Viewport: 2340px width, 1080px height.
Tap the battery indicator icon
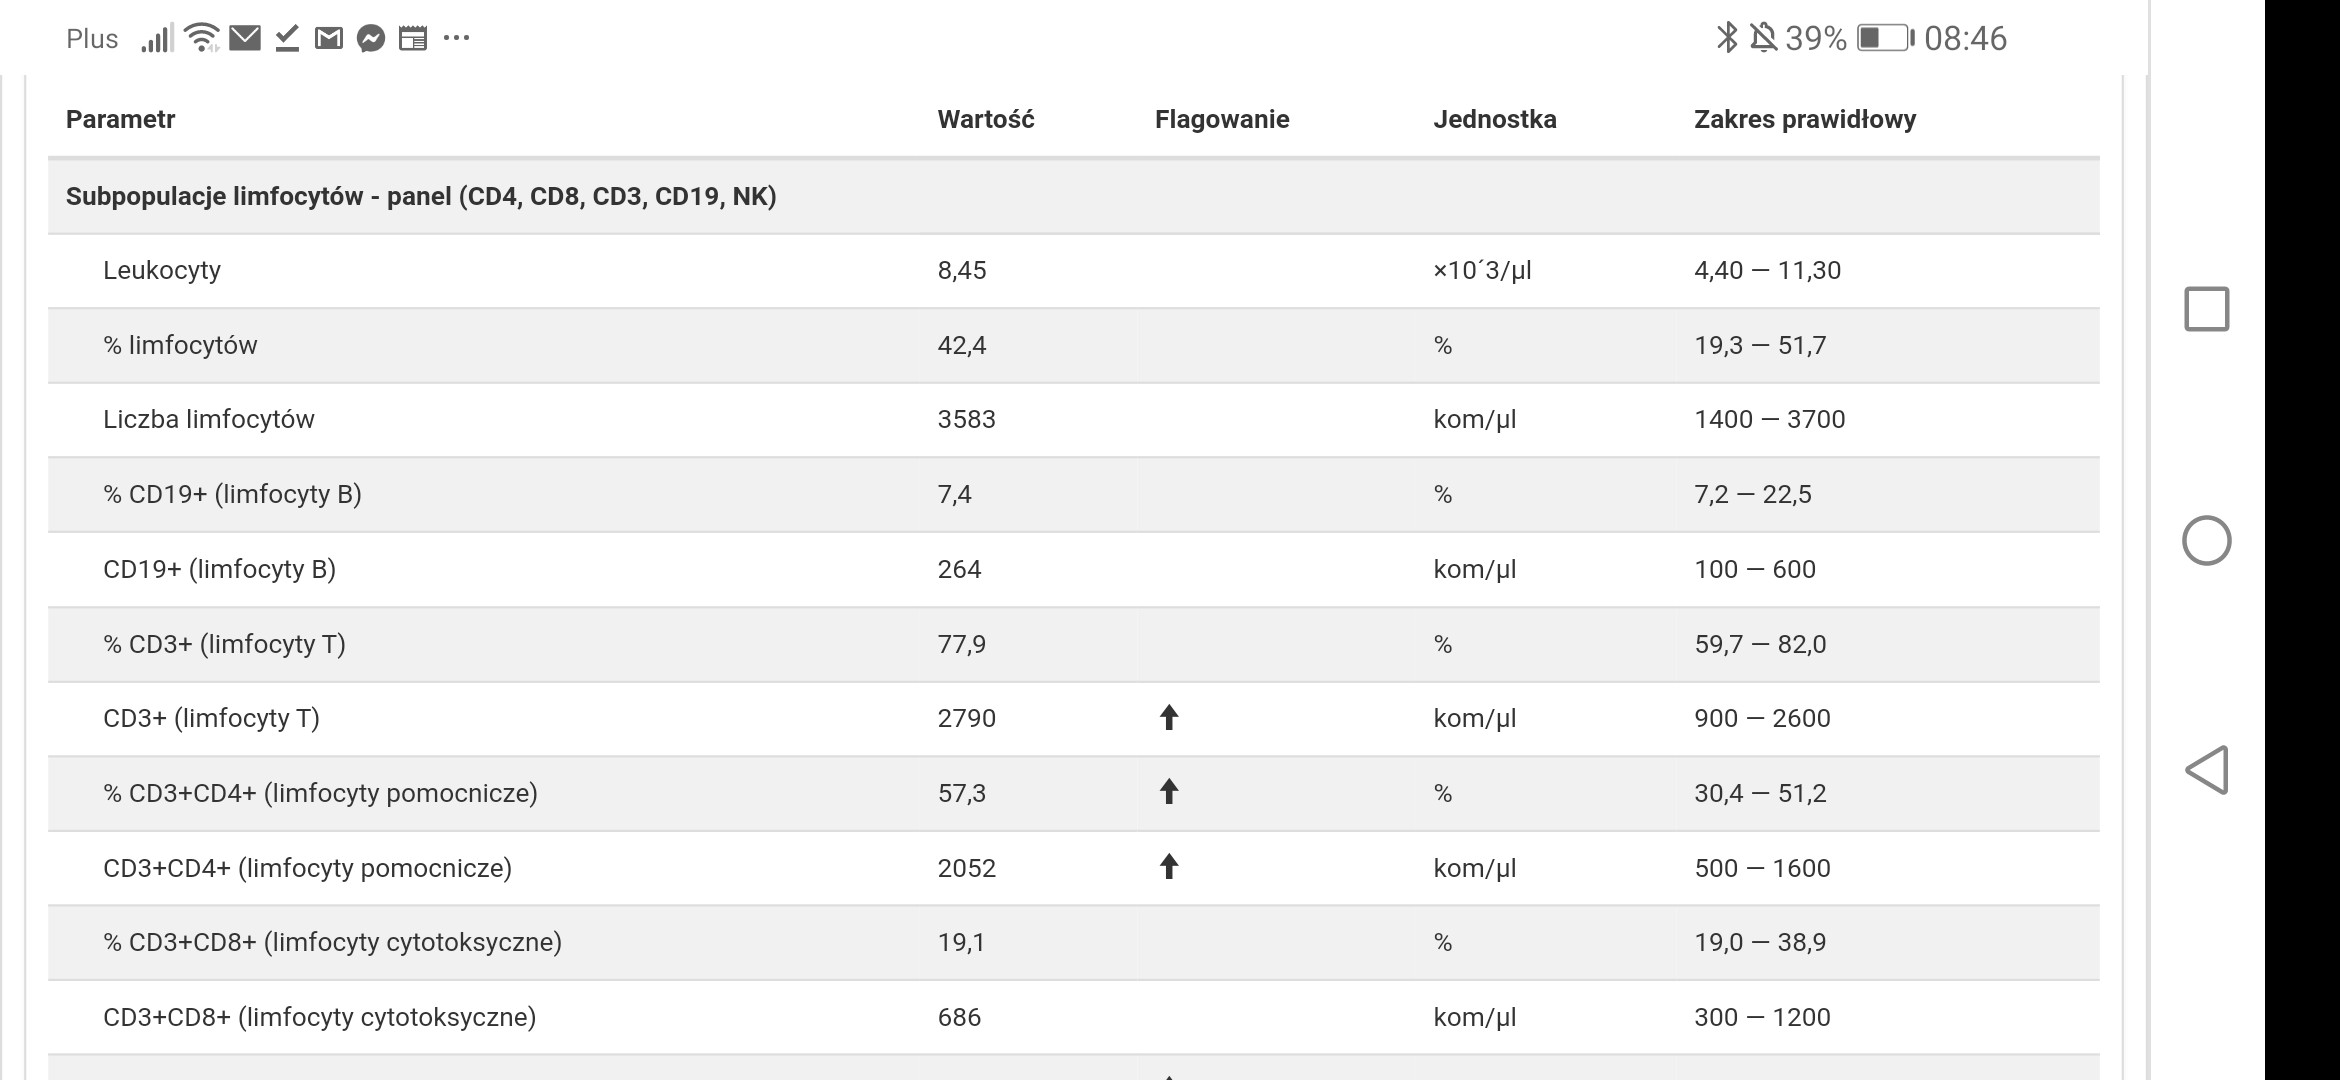1884,38
